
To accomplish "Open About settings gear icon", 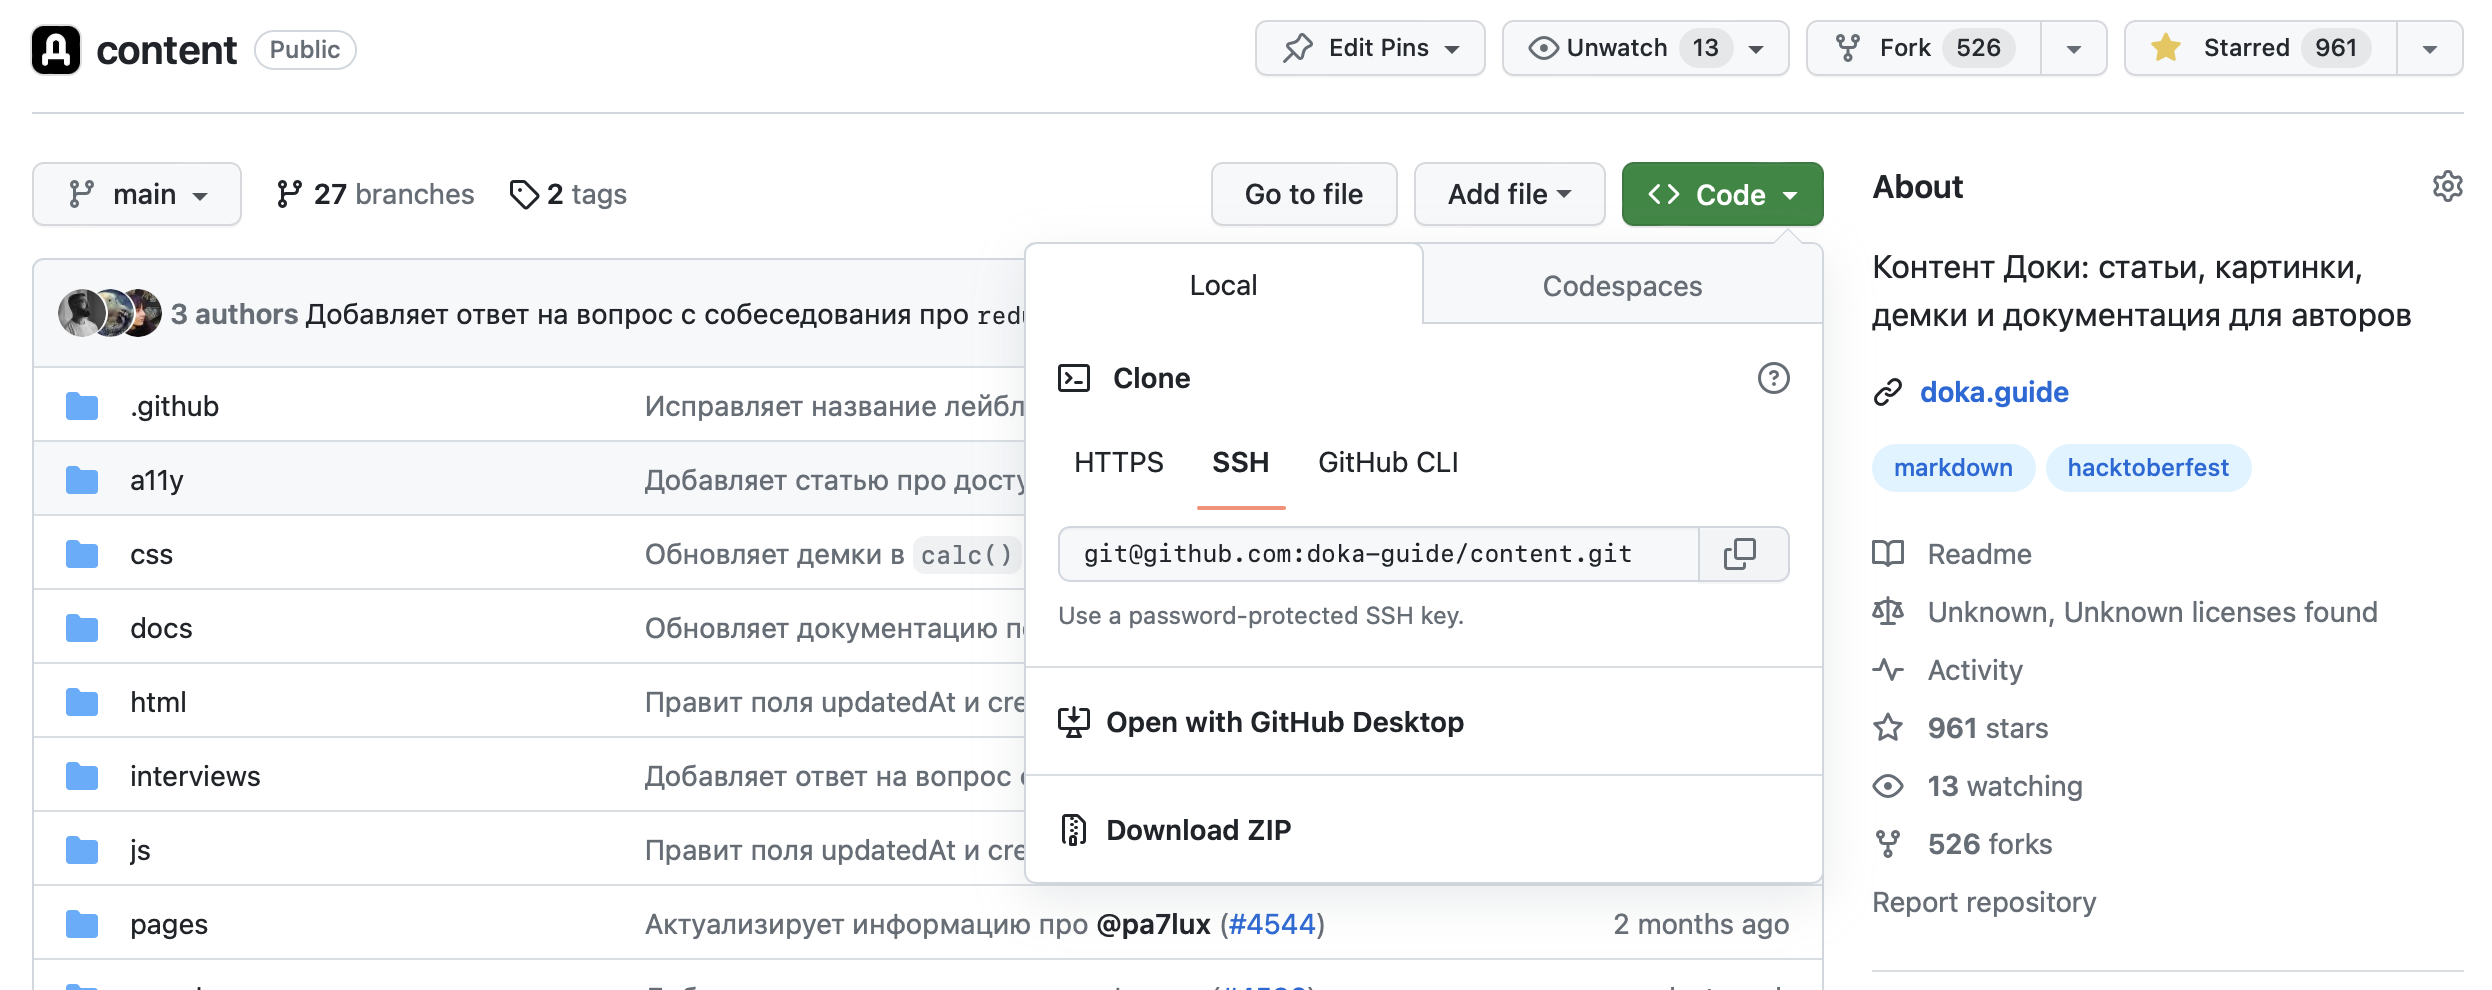I will [x=2447, y=186].
